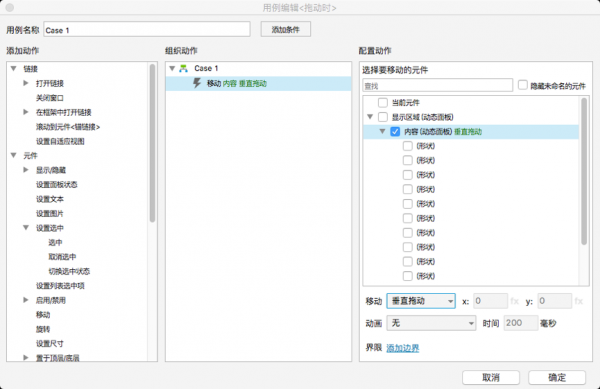Screen dimensions: 600x389
Task: Confirm with the 确定 button
Action: 557,378
